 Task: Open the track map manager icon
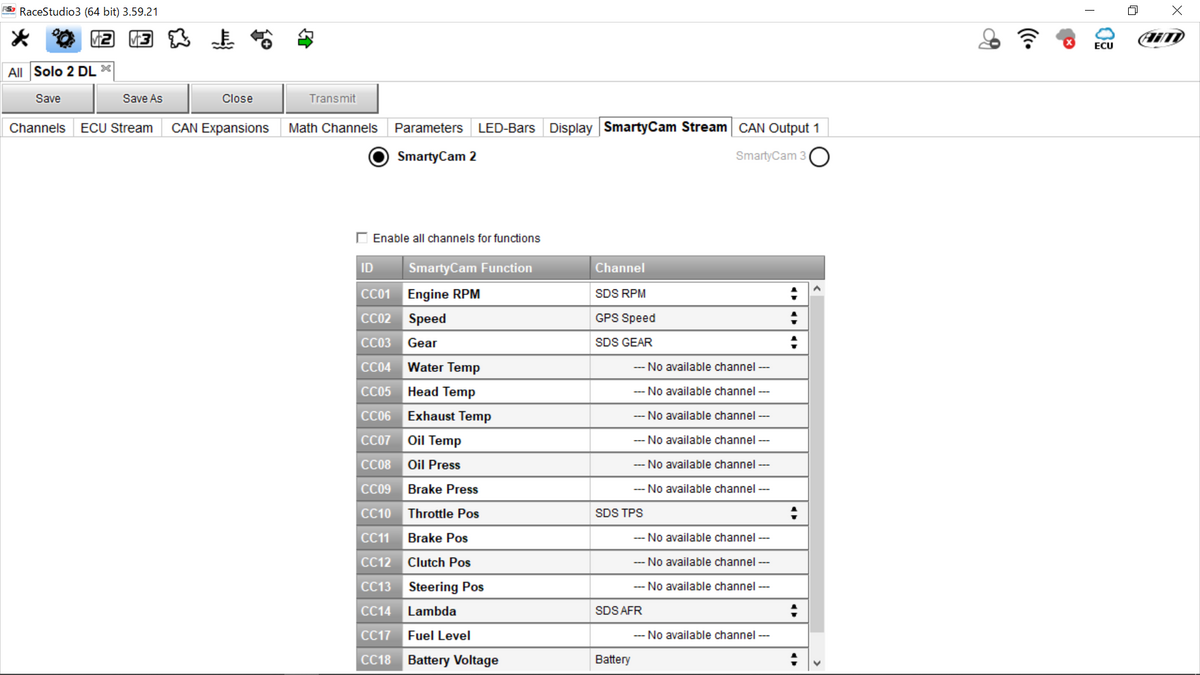[179, 39]
